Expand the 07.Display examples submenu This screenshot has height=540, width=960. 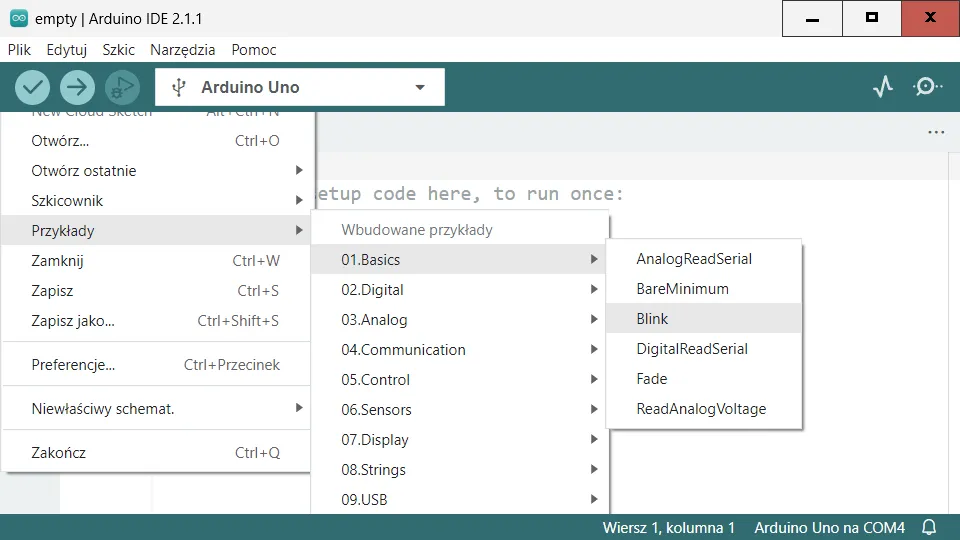459,440
